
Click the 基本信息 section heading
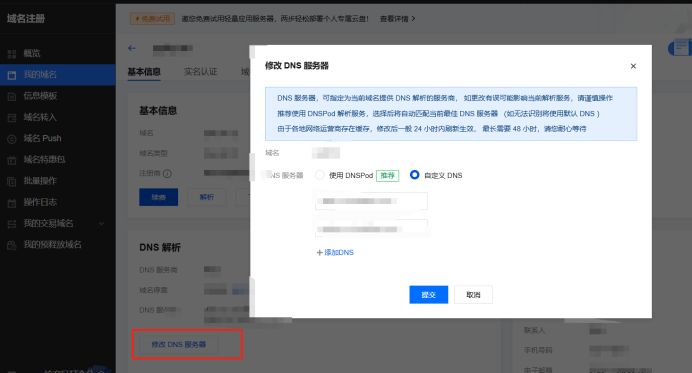pos(158,110)
